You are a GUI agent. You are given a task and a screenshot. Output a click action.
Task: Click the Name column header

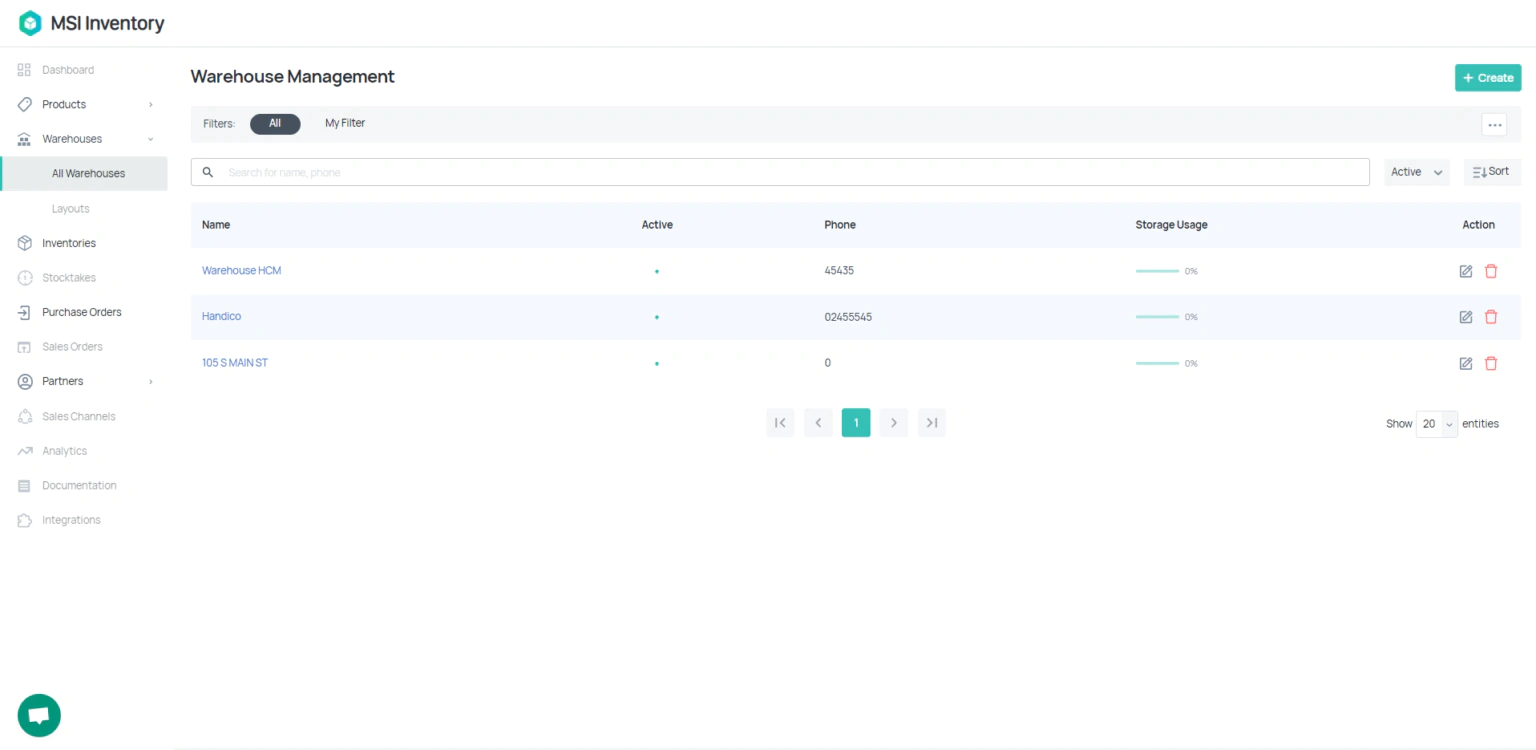pyautogui.click(x=216, y=225)
